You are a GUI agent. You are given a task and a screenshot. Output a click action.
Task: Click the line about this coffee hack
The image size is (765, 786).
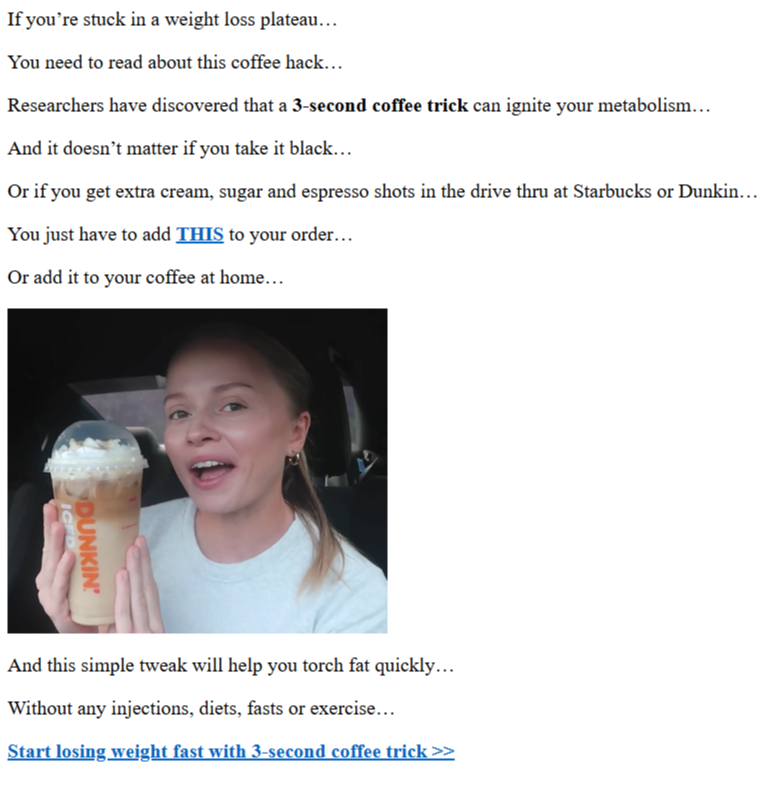tap(174, 62)
